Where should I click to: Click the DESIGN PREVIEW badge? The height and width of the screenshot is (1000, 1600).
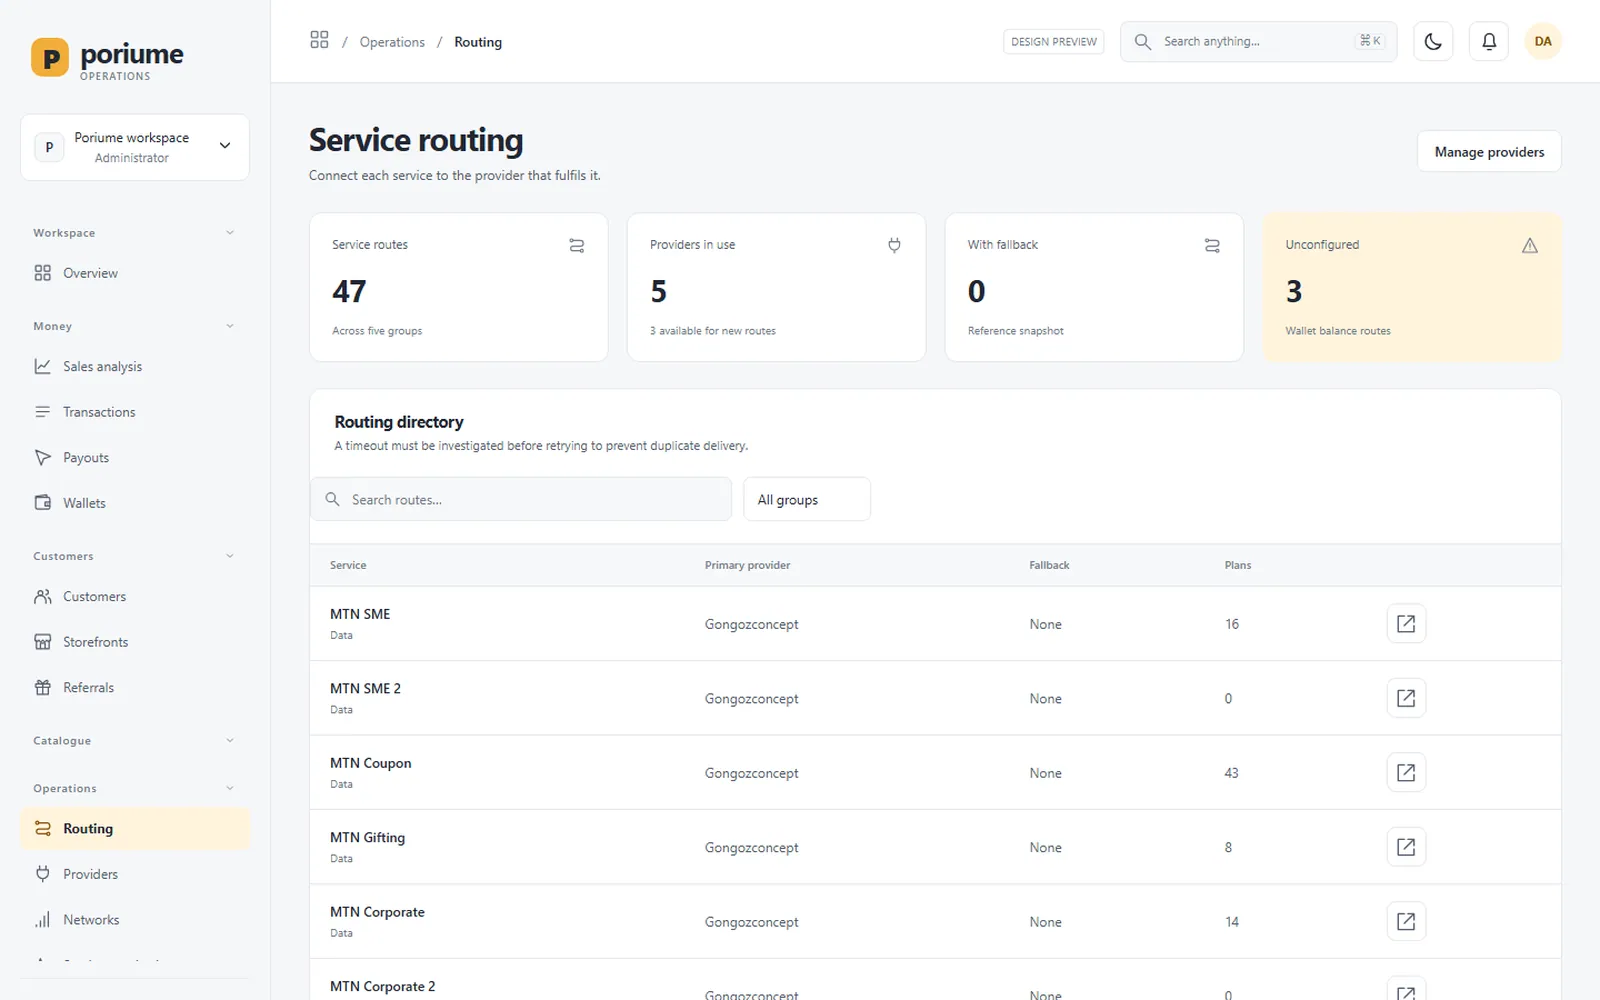1054,41
